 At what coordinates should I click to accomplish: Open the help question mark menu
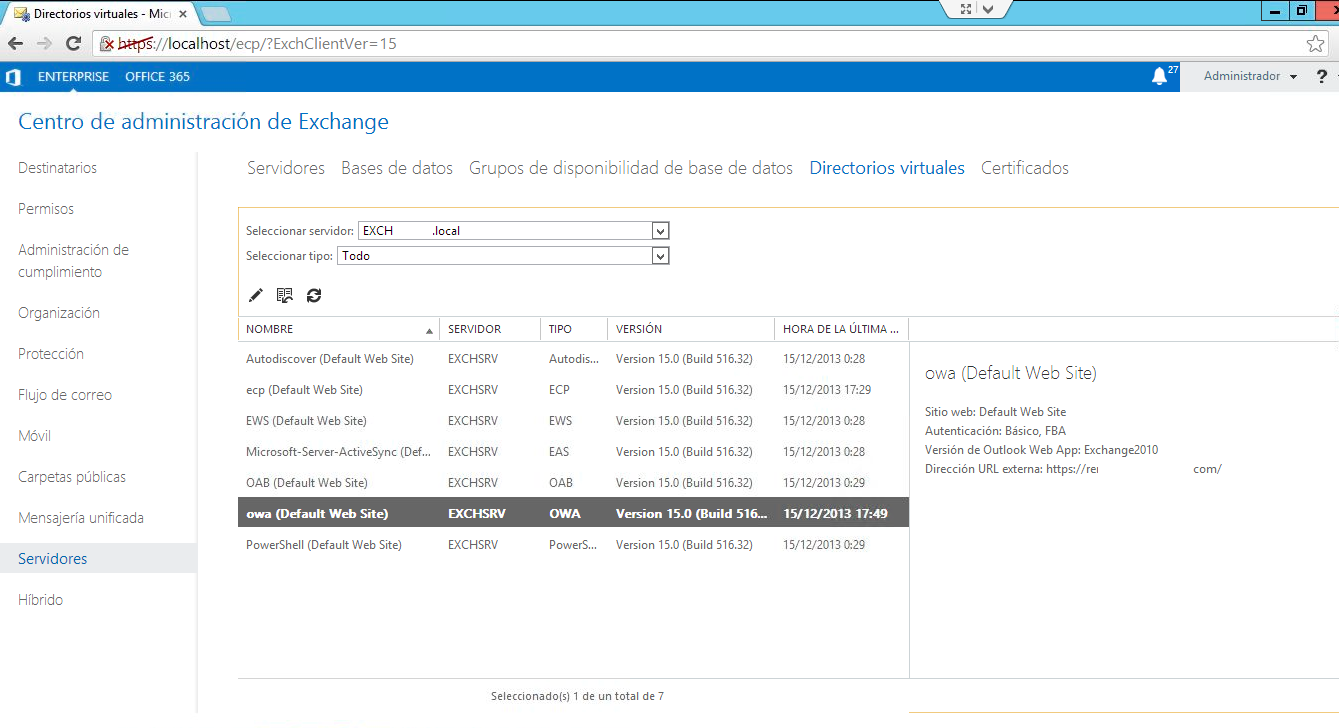[x=1321, y=77]
